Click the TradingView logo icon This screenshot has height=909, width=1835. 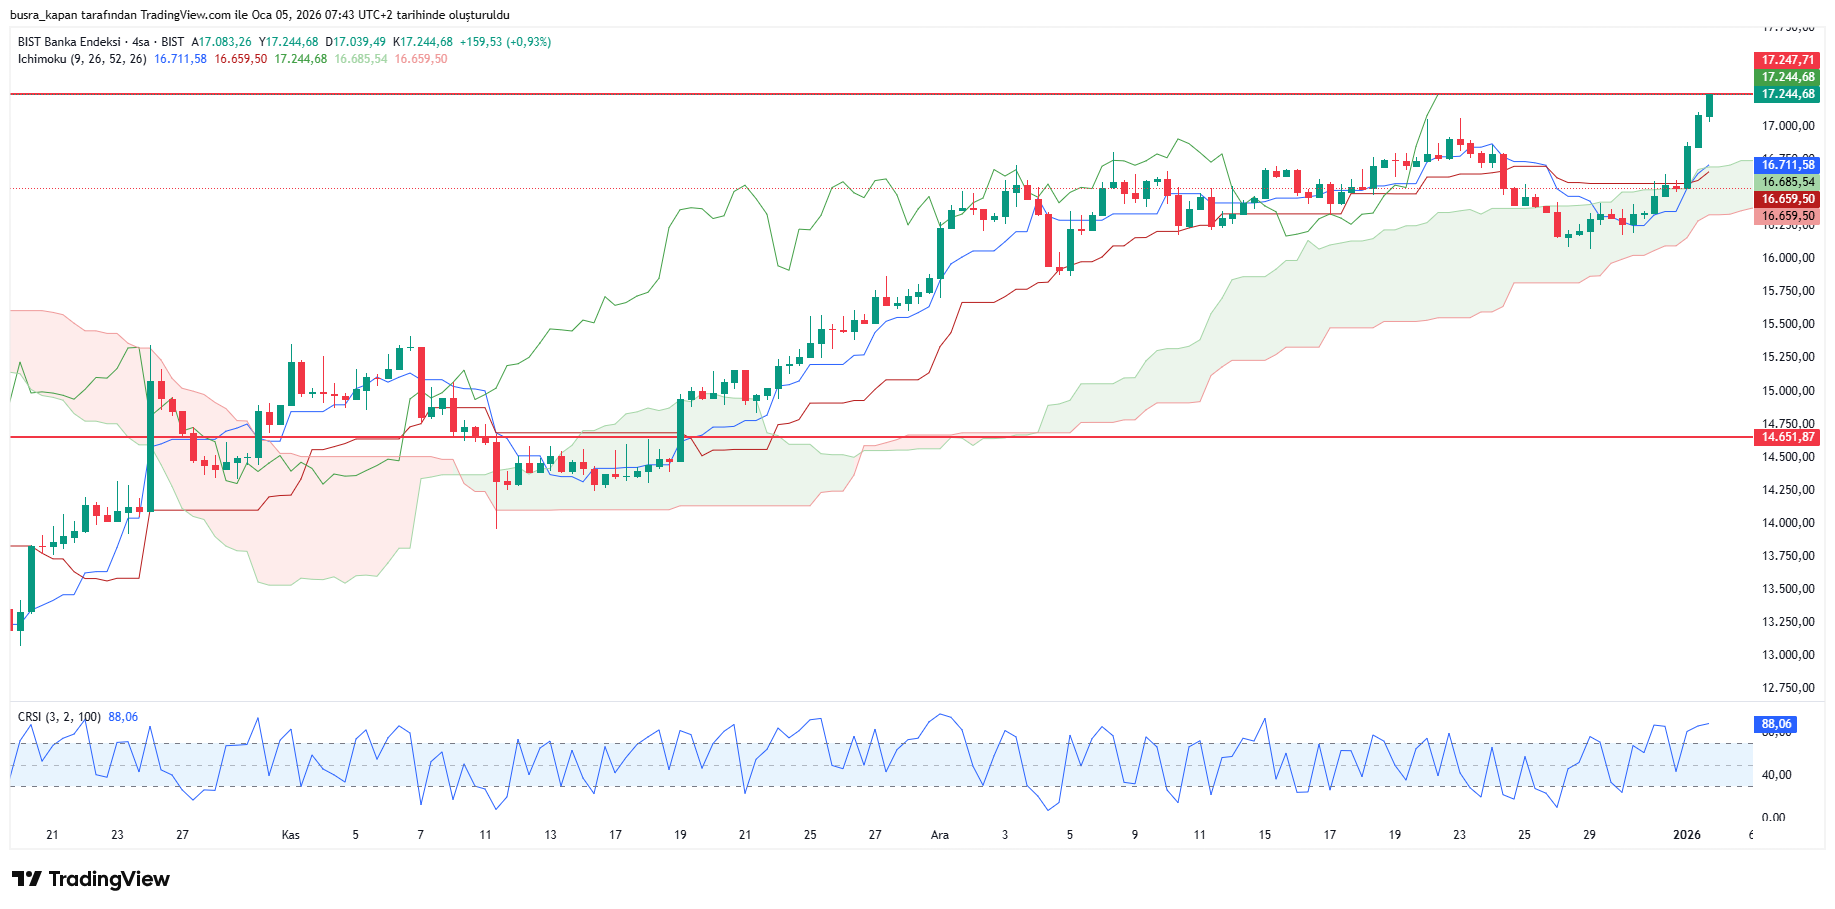(x=27, y=879)
